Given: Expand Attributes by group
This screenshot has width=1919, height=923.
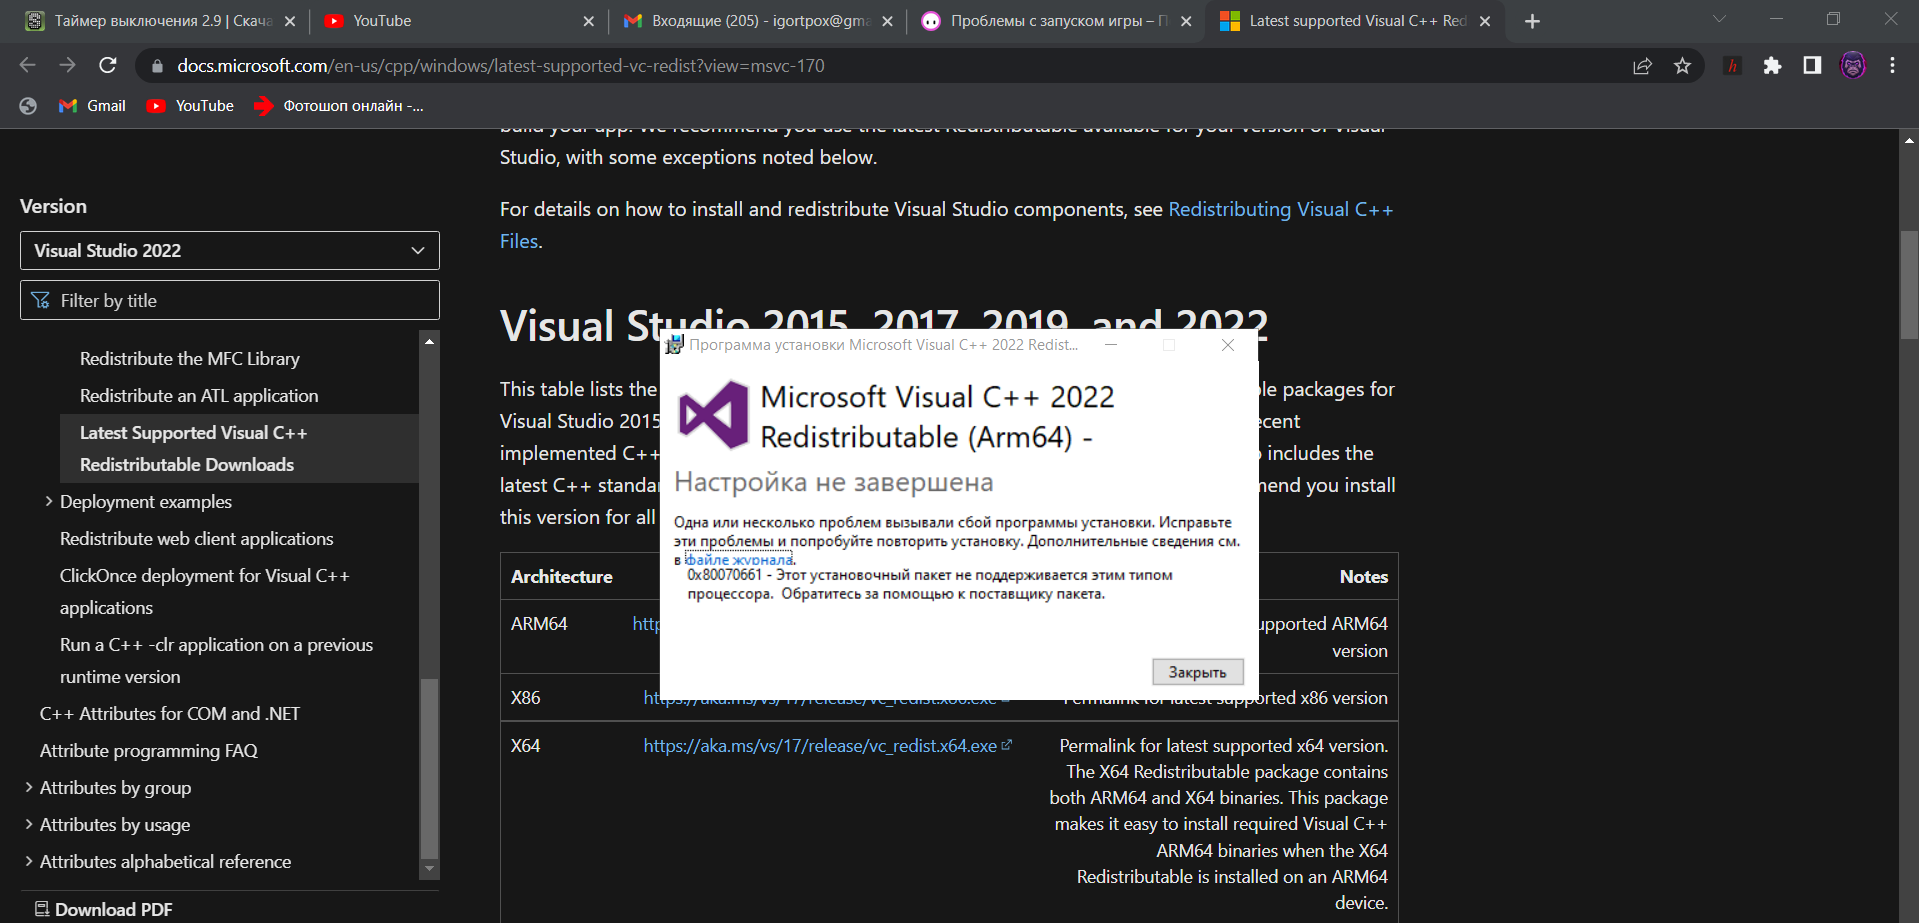Looking at the screenshot, I should [115, 787].
